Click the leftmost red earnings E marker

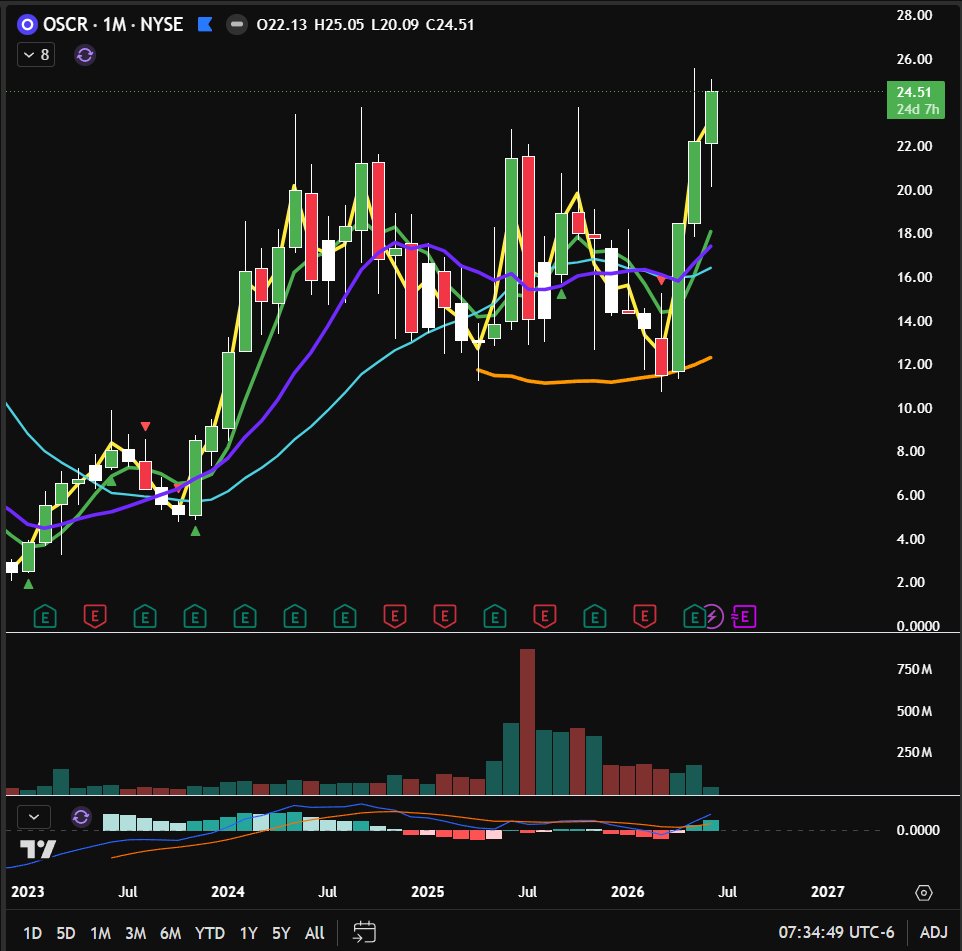(95, 617)
